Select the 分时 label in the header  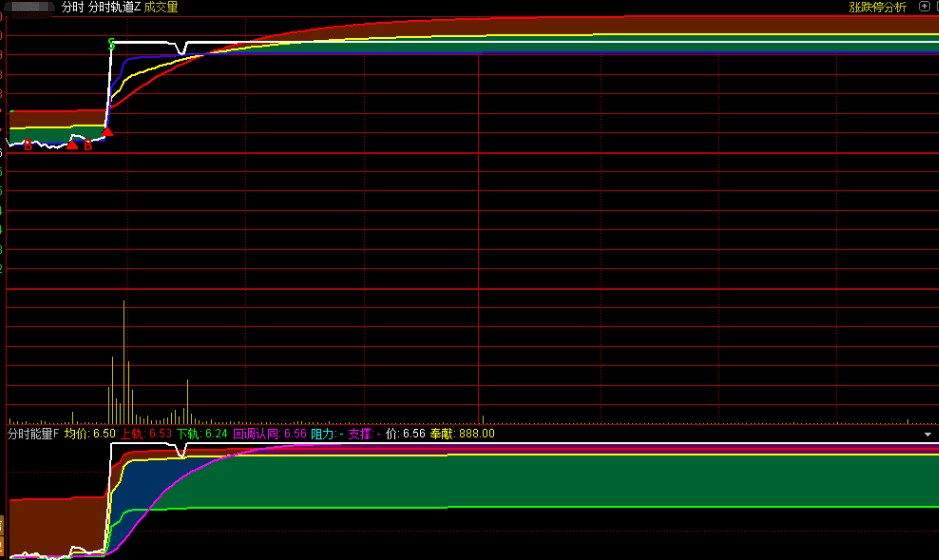(x=72, y=7)
